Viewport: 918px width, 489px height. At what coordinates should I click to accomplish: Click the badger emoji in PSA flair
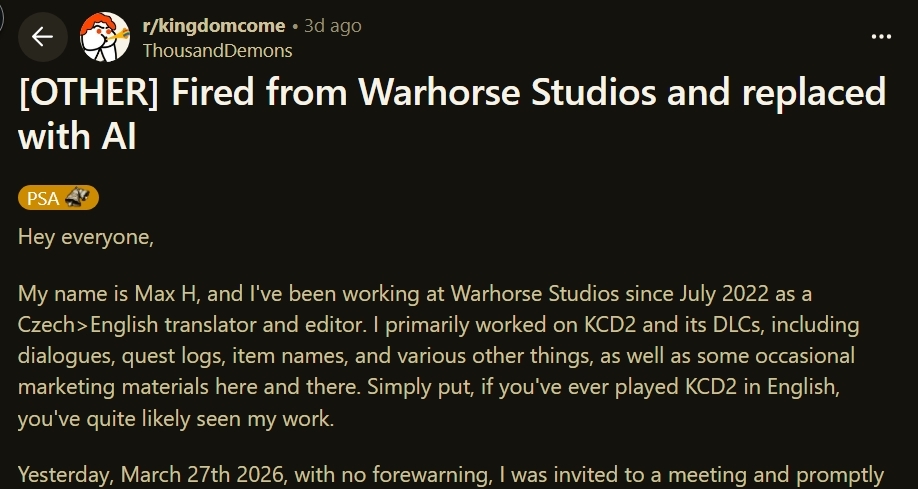pyautogui.click(x=78, y=198)
